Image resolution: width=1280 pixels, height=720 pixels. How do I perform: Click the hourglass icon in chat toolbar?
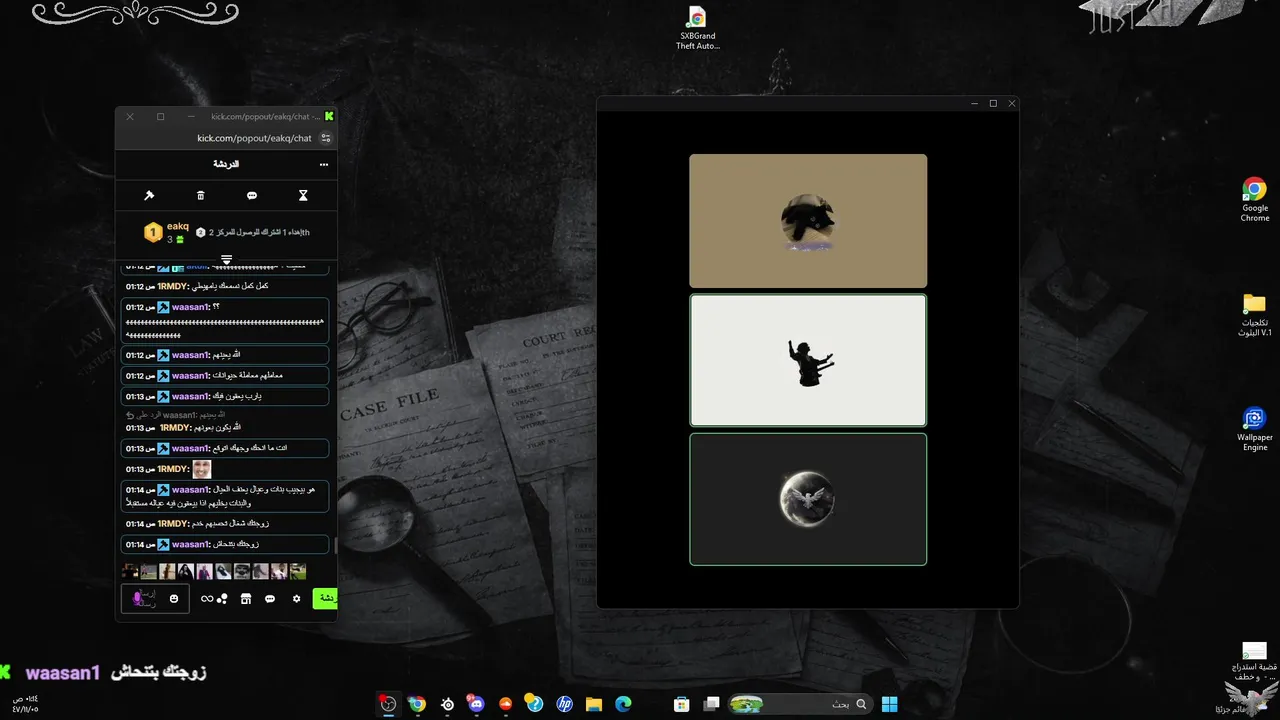pos(303,196)
